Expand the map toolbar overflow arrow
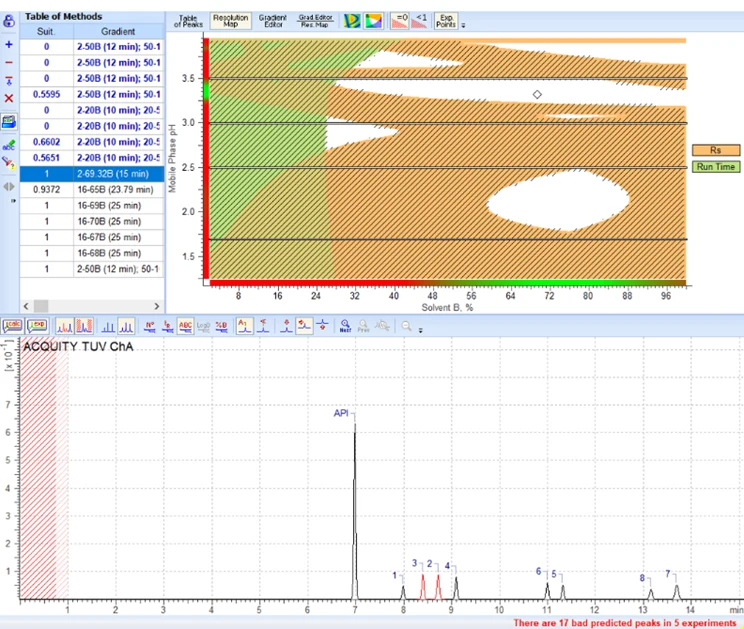 [x=463, y=25]
